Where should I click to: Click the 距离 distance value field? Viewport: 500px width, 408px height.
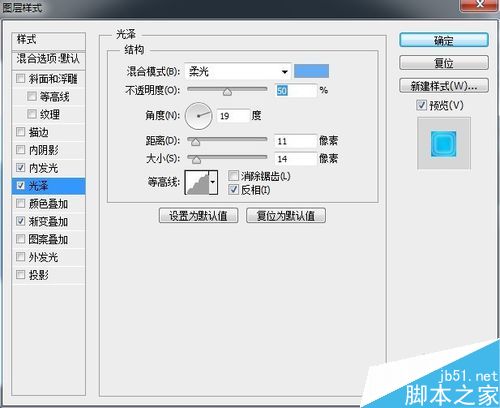[x=295, y=141]
